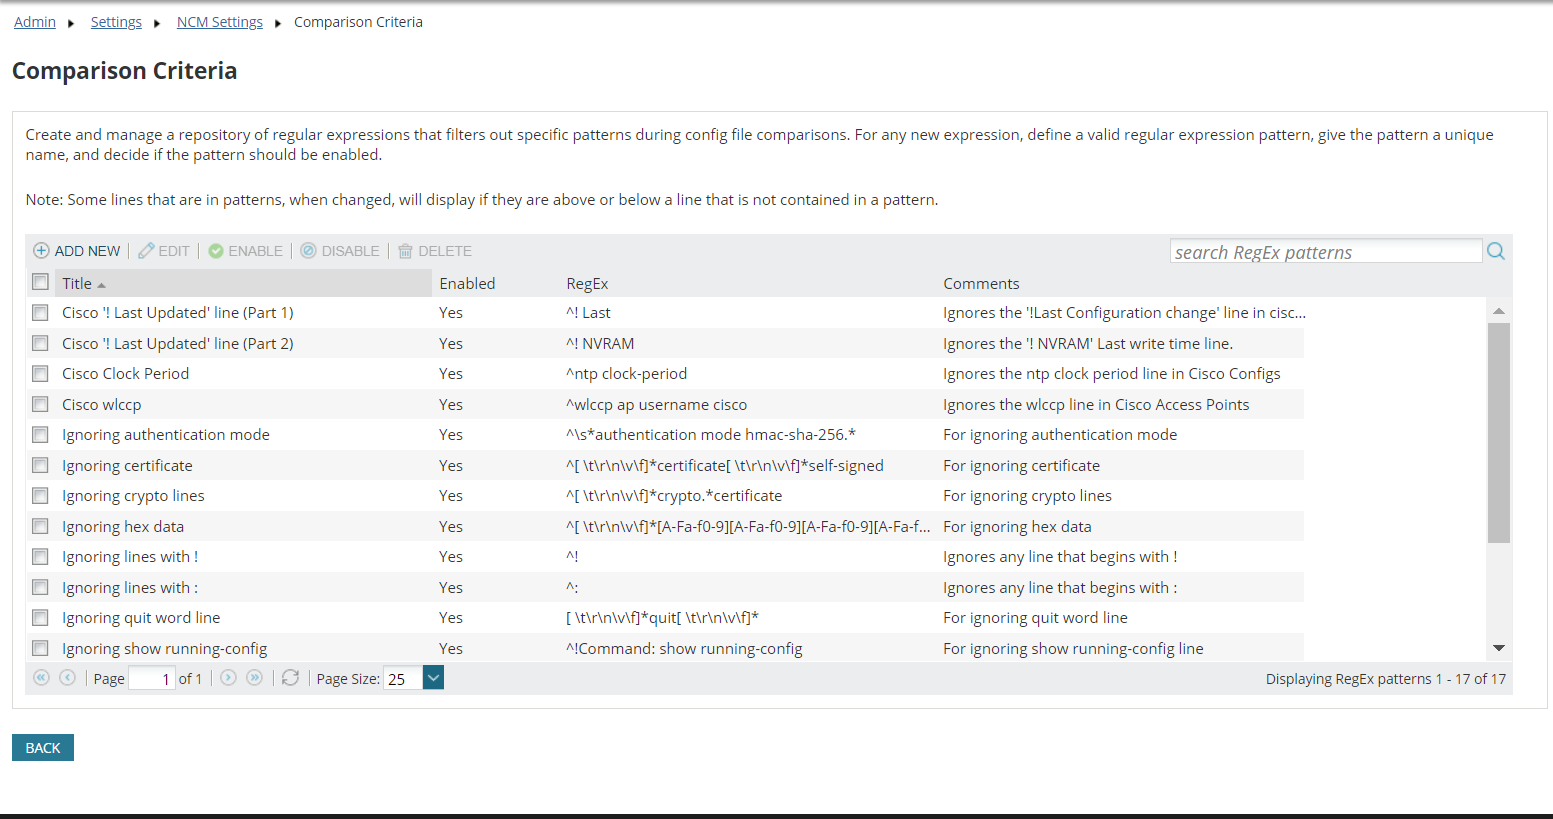This screenshot has height=819, width=1553.
Task: Check the Cisco Clock Period row checkbox
Action: click(40, 374)
